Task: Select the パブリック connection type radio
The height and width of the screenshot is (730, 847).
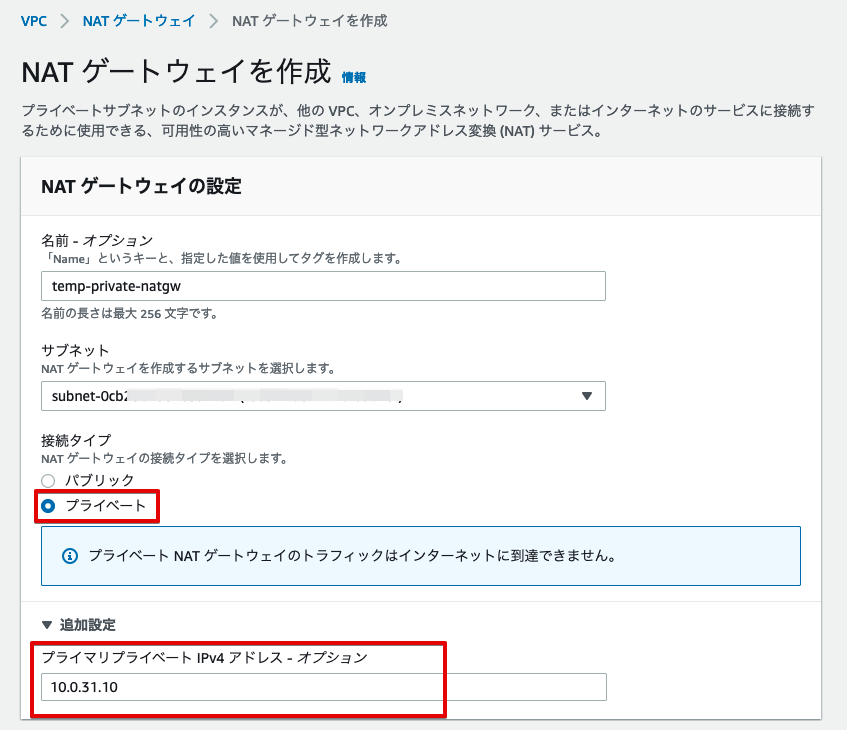Action: pos(48,480)
